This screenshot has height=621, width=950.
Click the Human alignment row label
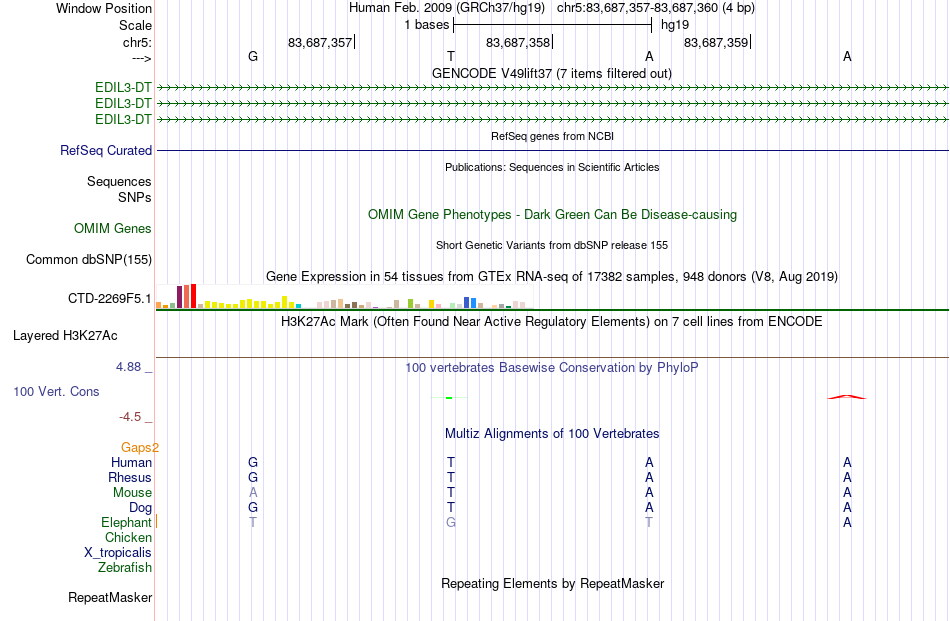tap(131, 462)
